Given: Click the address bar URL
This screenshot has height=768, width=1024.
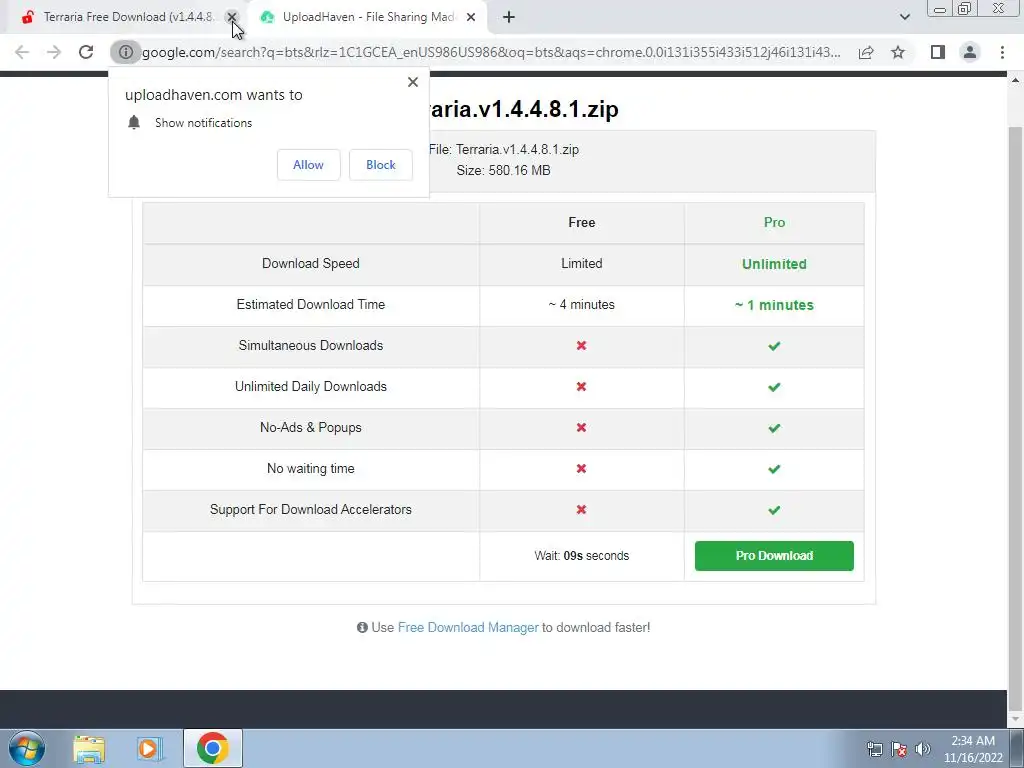Looking at the screenshot, I should tap(491, 52).
